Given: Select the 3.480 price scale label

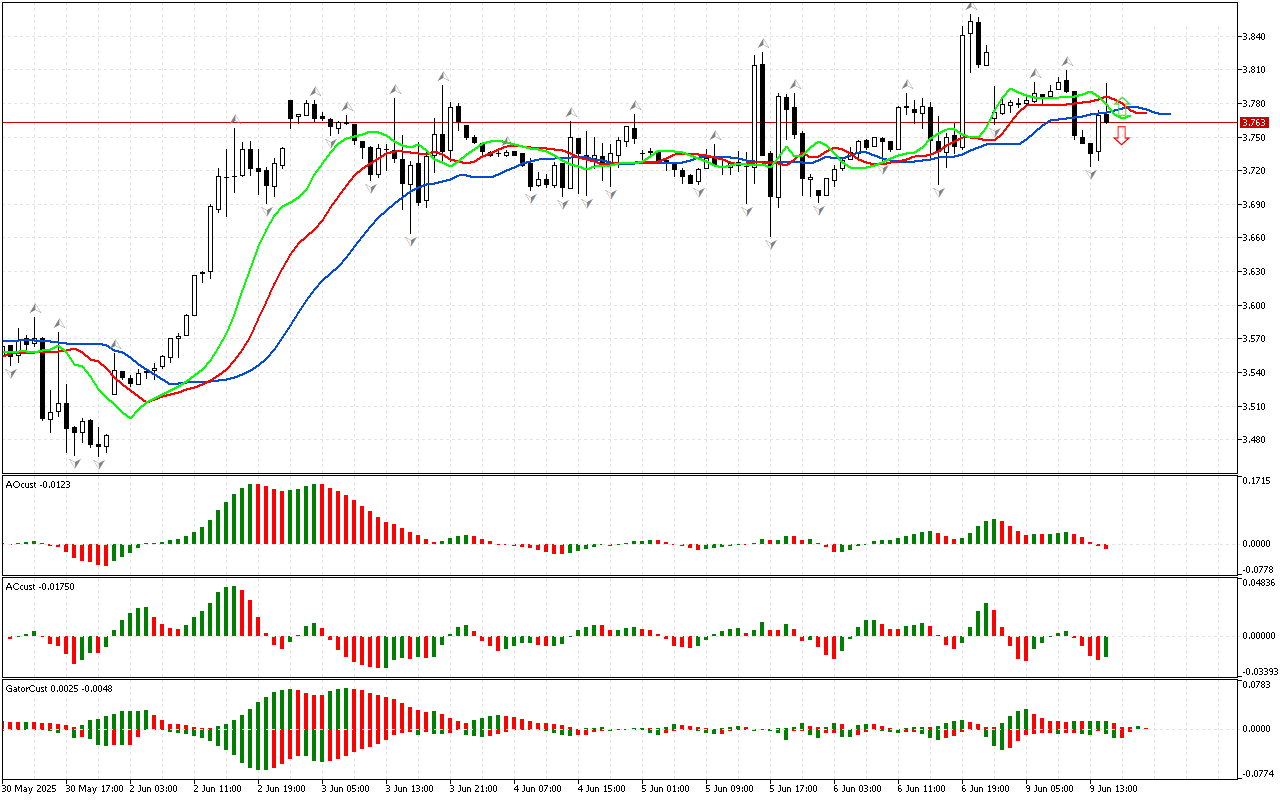Looking at the screenshot, I should [x=1255, y=440].
